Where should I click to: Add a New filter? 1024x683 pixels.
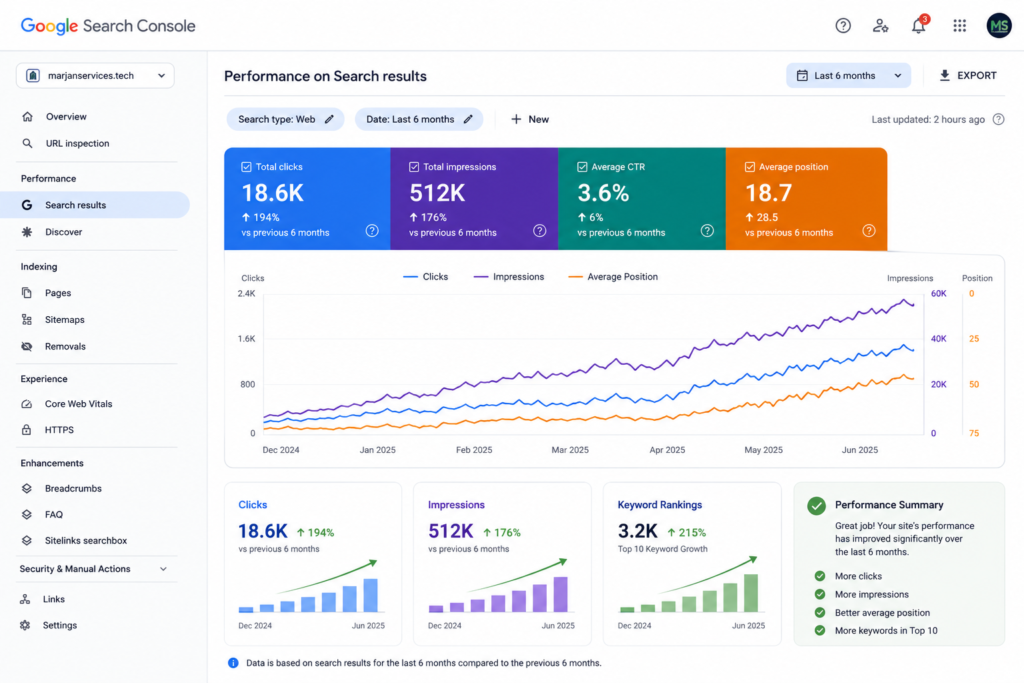pyautogui.click(x=530, y=119)
